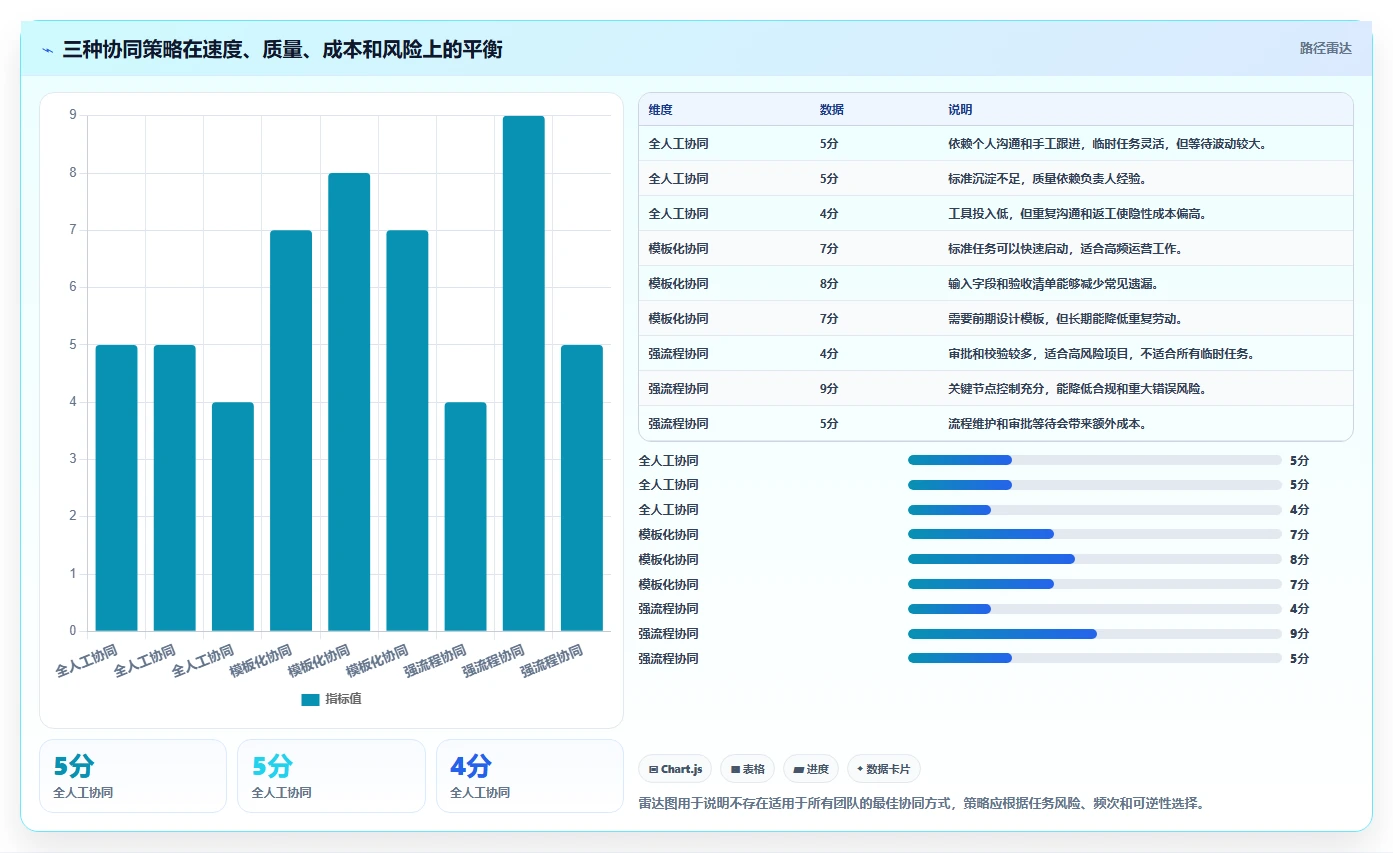Click the bar icon on the 进度 tag
Viewport: 1393px width, 853px height.
(798, 770)
